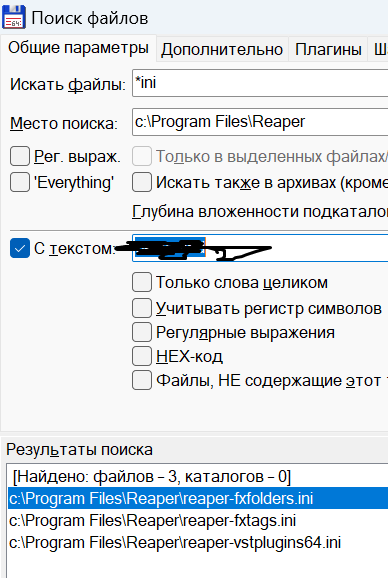Enable Только слова целиком option
Screen dimensions: 388x578
142,282
